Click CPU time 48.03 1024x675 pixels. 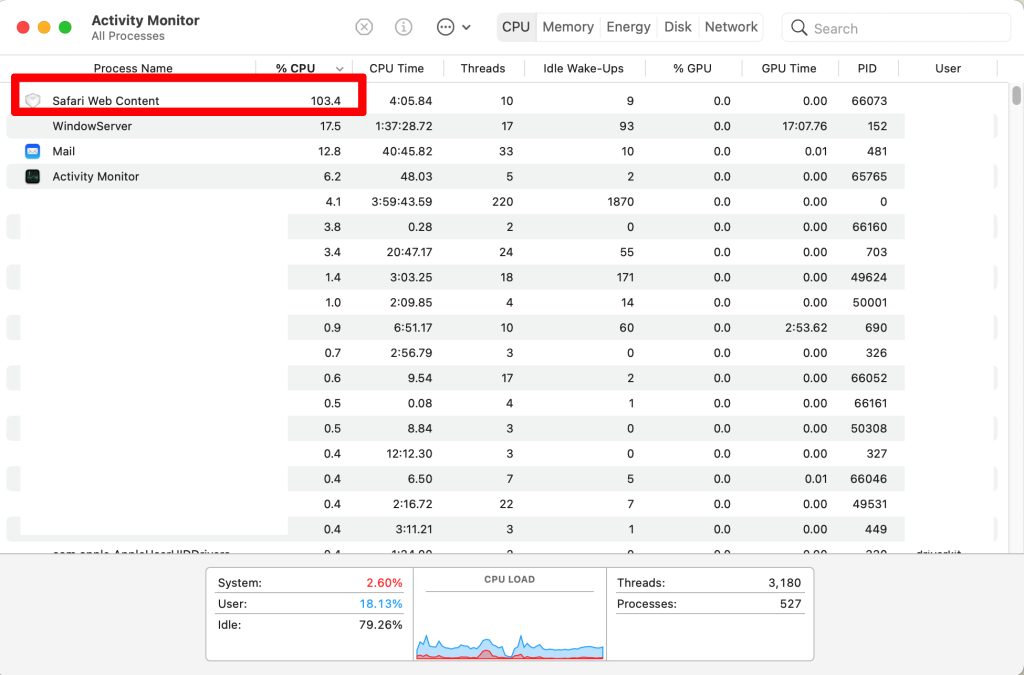click(416, 176)
